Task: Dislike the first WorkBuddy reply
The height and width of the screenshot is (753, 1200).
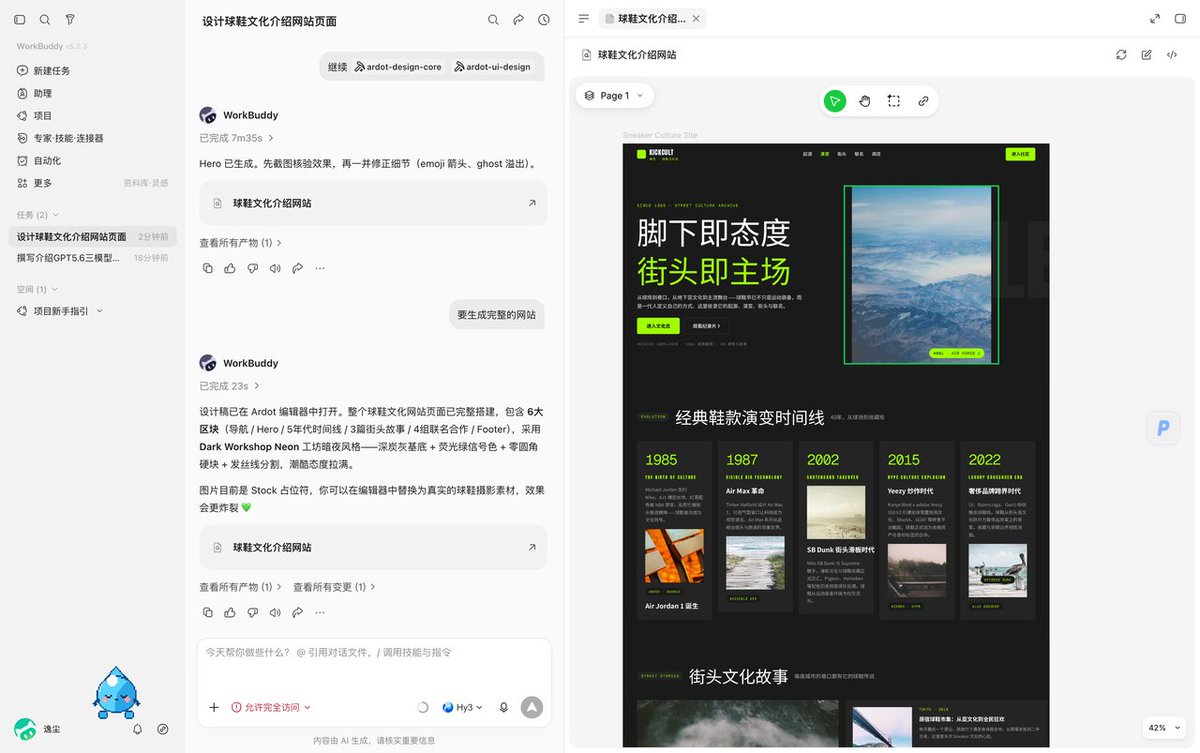Action: click(x=252, y=268)
